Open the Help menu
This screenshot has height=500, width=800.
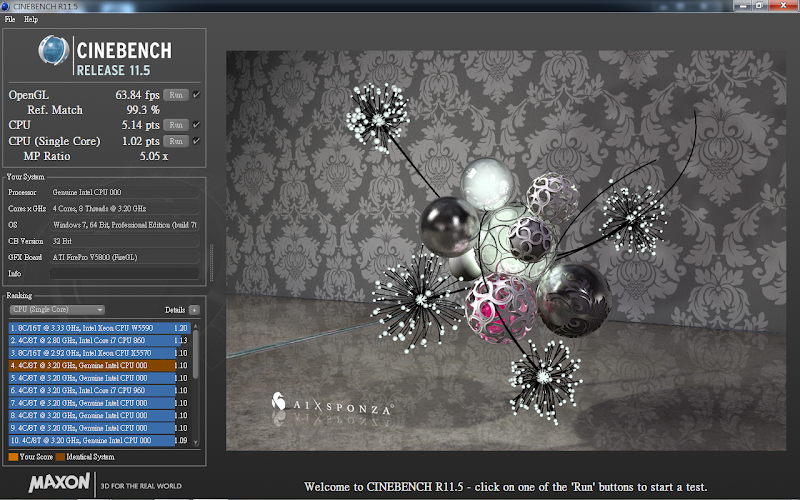pos(31,19)
